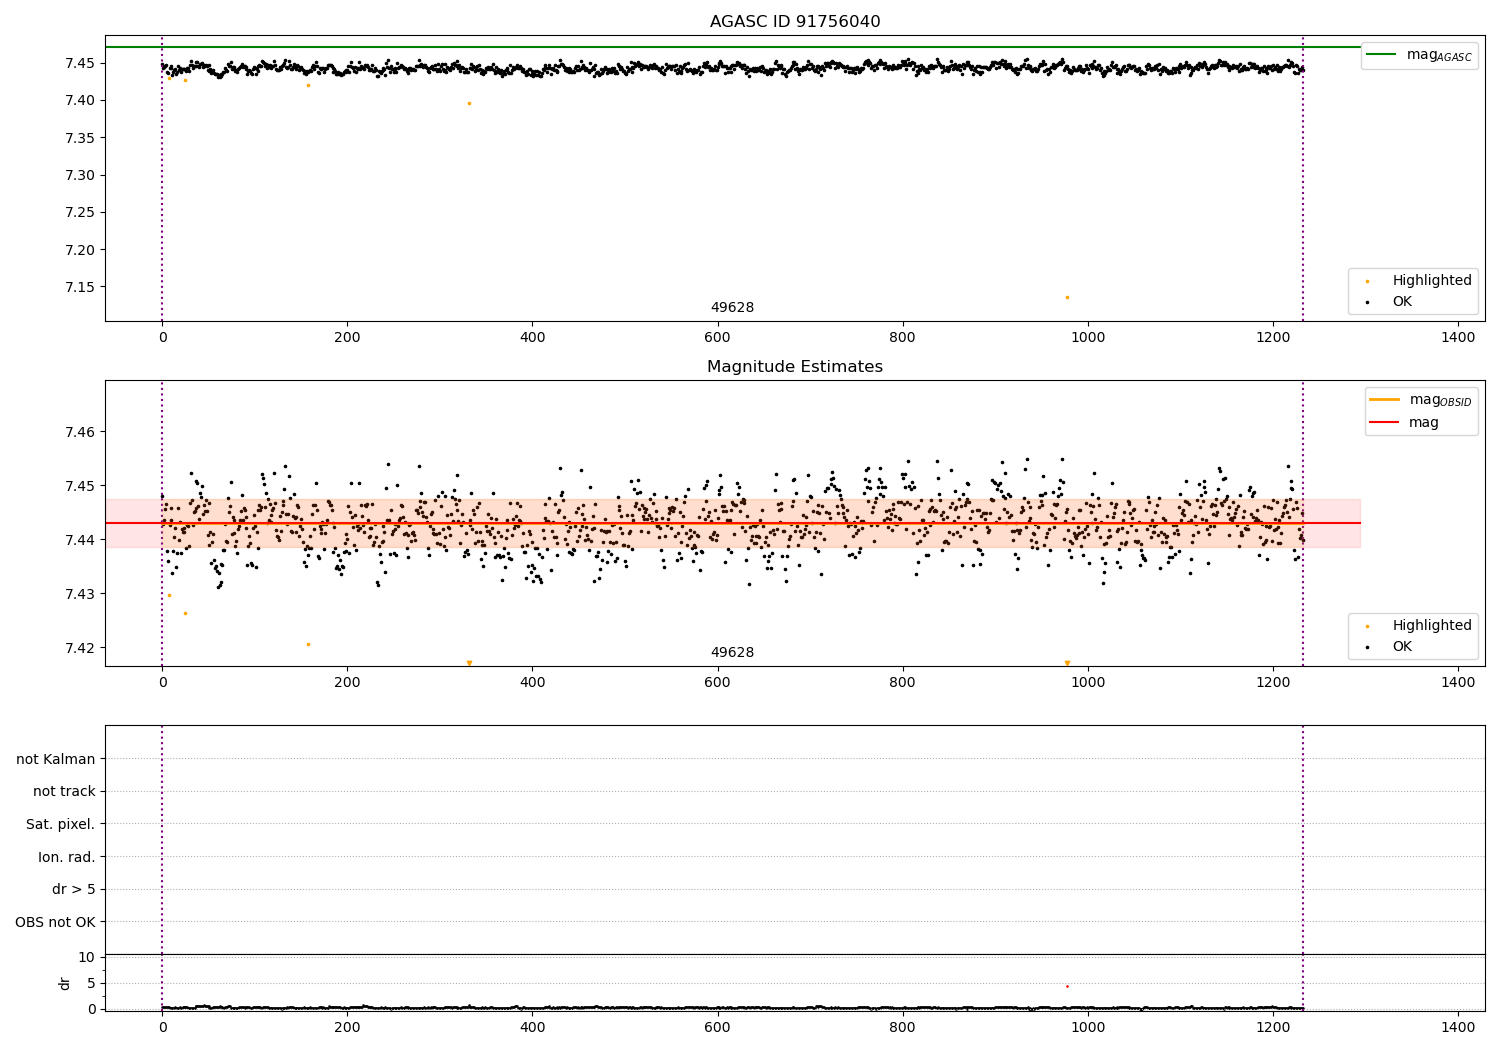Viewport: 1500px width, 1050px height.
Task: Select the 'Sat. pixel.' row label
Action: click(x=61, y=824)
